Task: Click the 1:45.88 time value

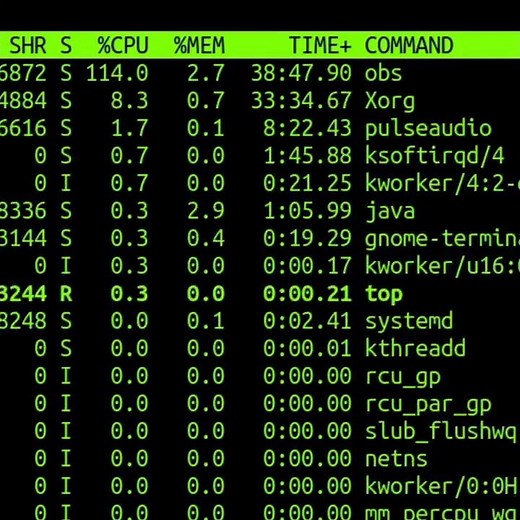Action: point(308,156)
